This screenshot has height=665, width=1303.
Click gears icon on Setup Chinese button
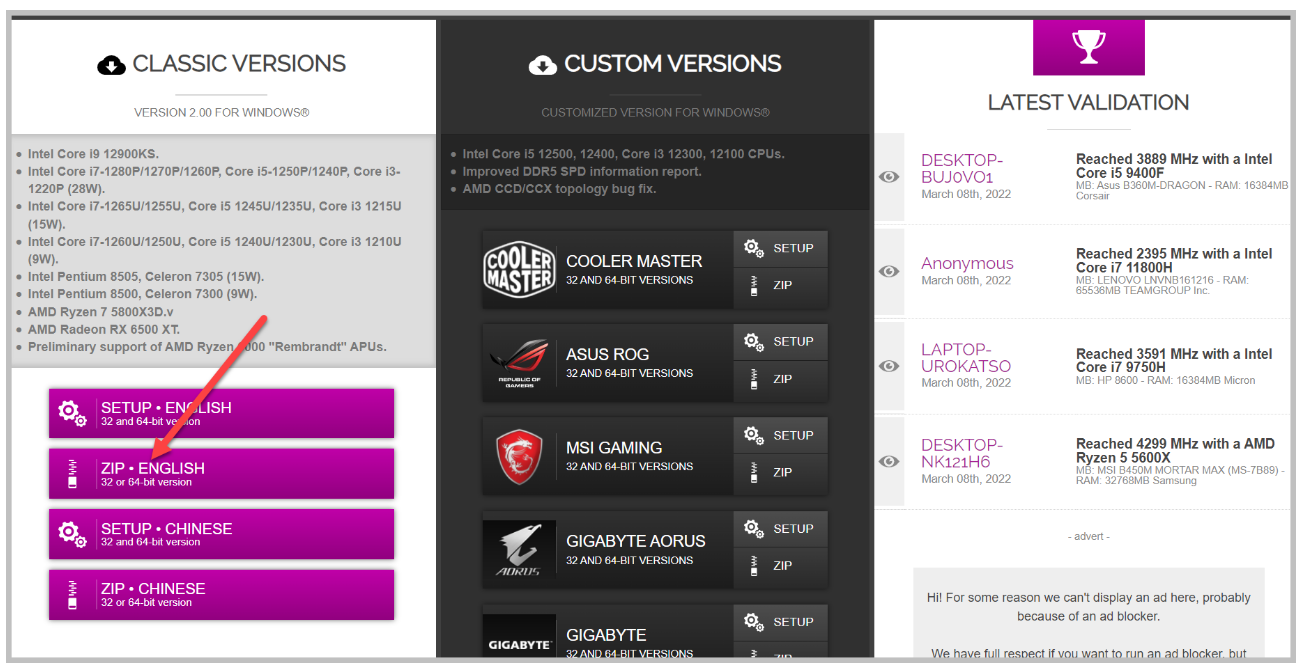pos(72,534)
